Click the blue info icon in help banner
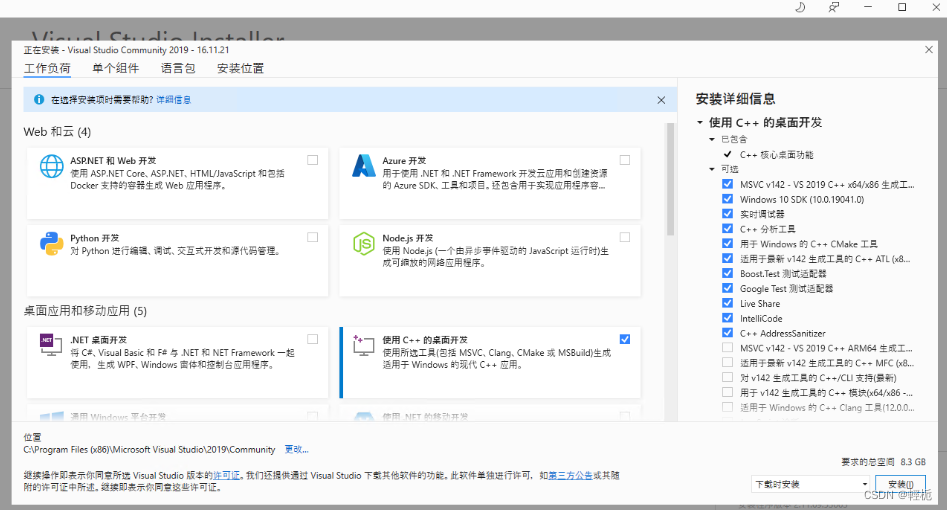947x510 pixels. (x=39, y=99)
